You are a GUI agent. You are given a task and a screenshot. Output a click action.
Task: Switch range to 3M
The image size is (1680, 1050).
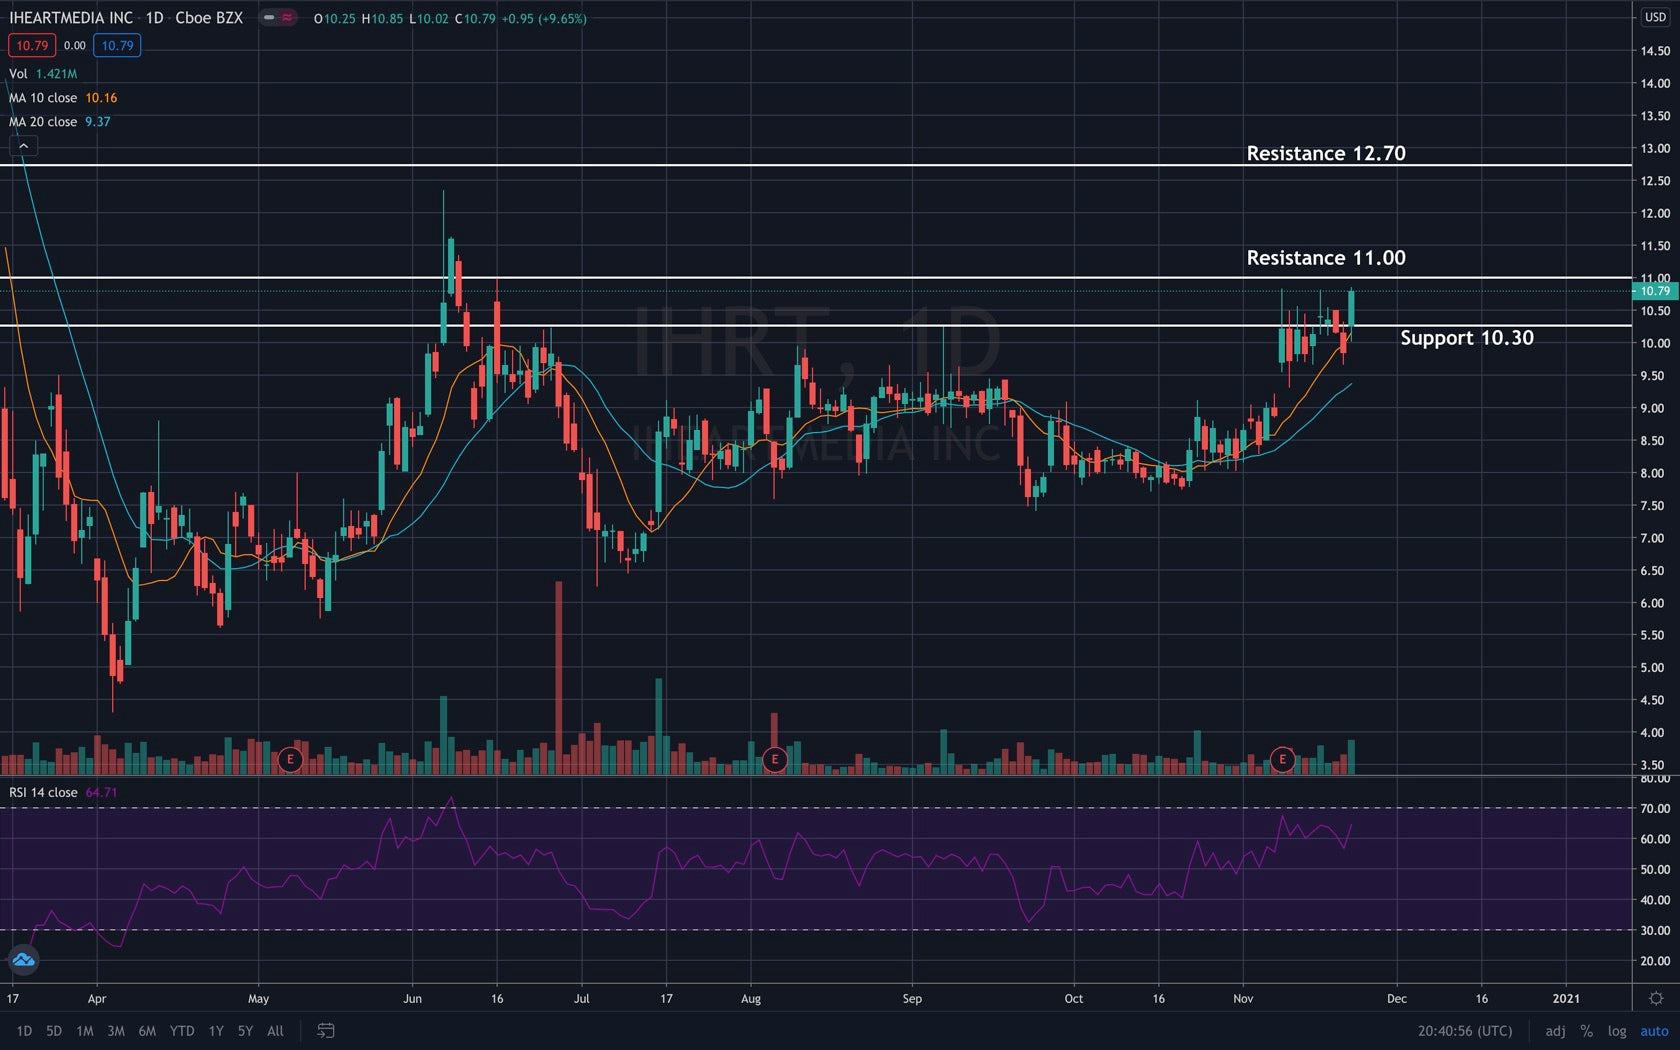pos(116,1030)
